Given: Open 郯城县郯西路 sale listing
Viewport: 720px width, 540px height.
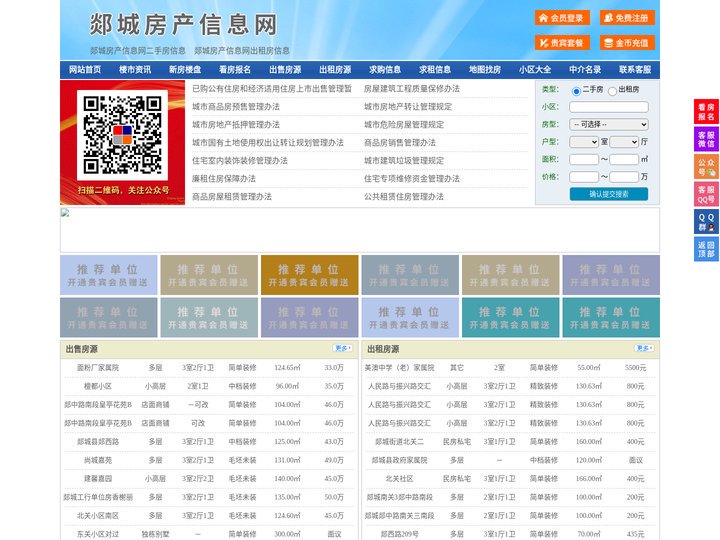Looking at the screenshot, I should pos(98,442).
